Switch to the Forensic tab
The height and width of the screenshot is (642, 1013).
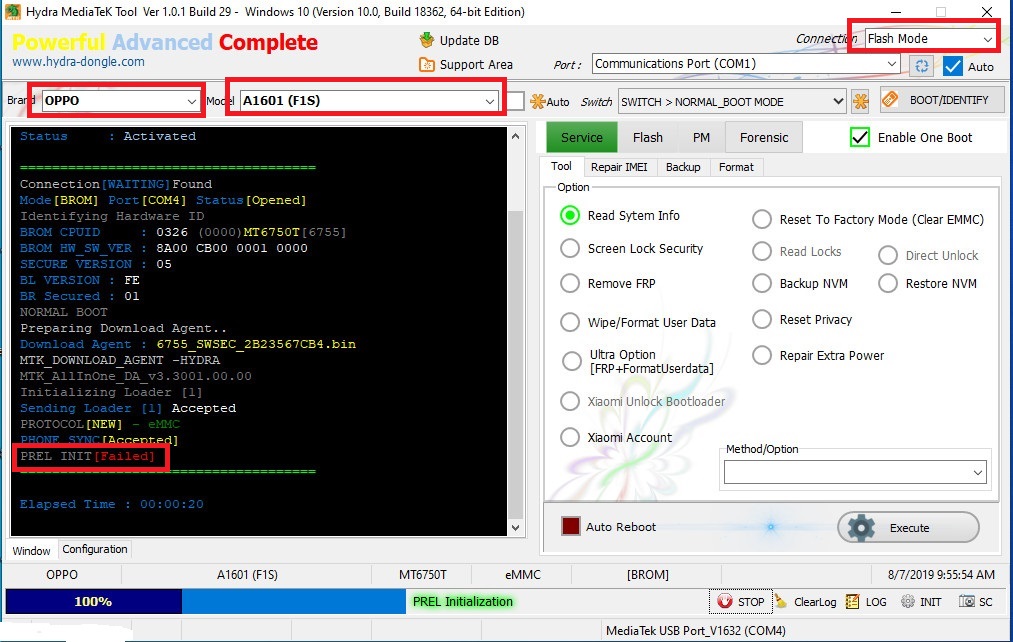pos(764,138)
